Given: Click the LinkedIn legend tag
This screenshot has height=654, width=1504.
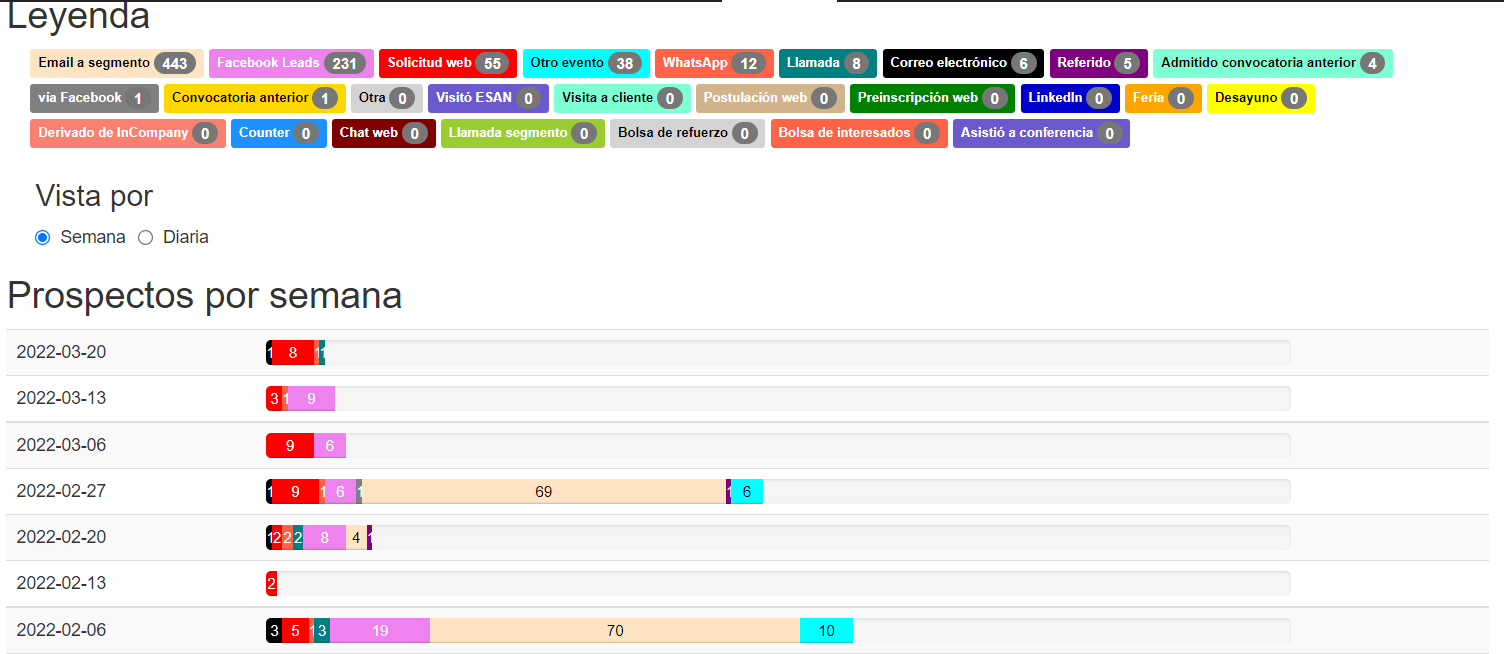Looking at the screenshot, I should point(1070,98).
